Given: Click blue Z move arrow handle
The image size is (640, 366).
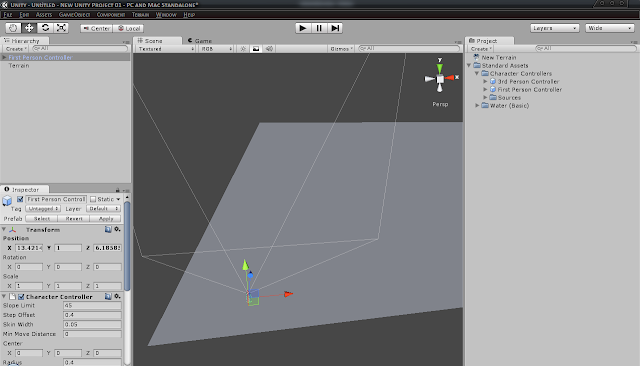Looking at the screenshot, I should pos(250,275).
